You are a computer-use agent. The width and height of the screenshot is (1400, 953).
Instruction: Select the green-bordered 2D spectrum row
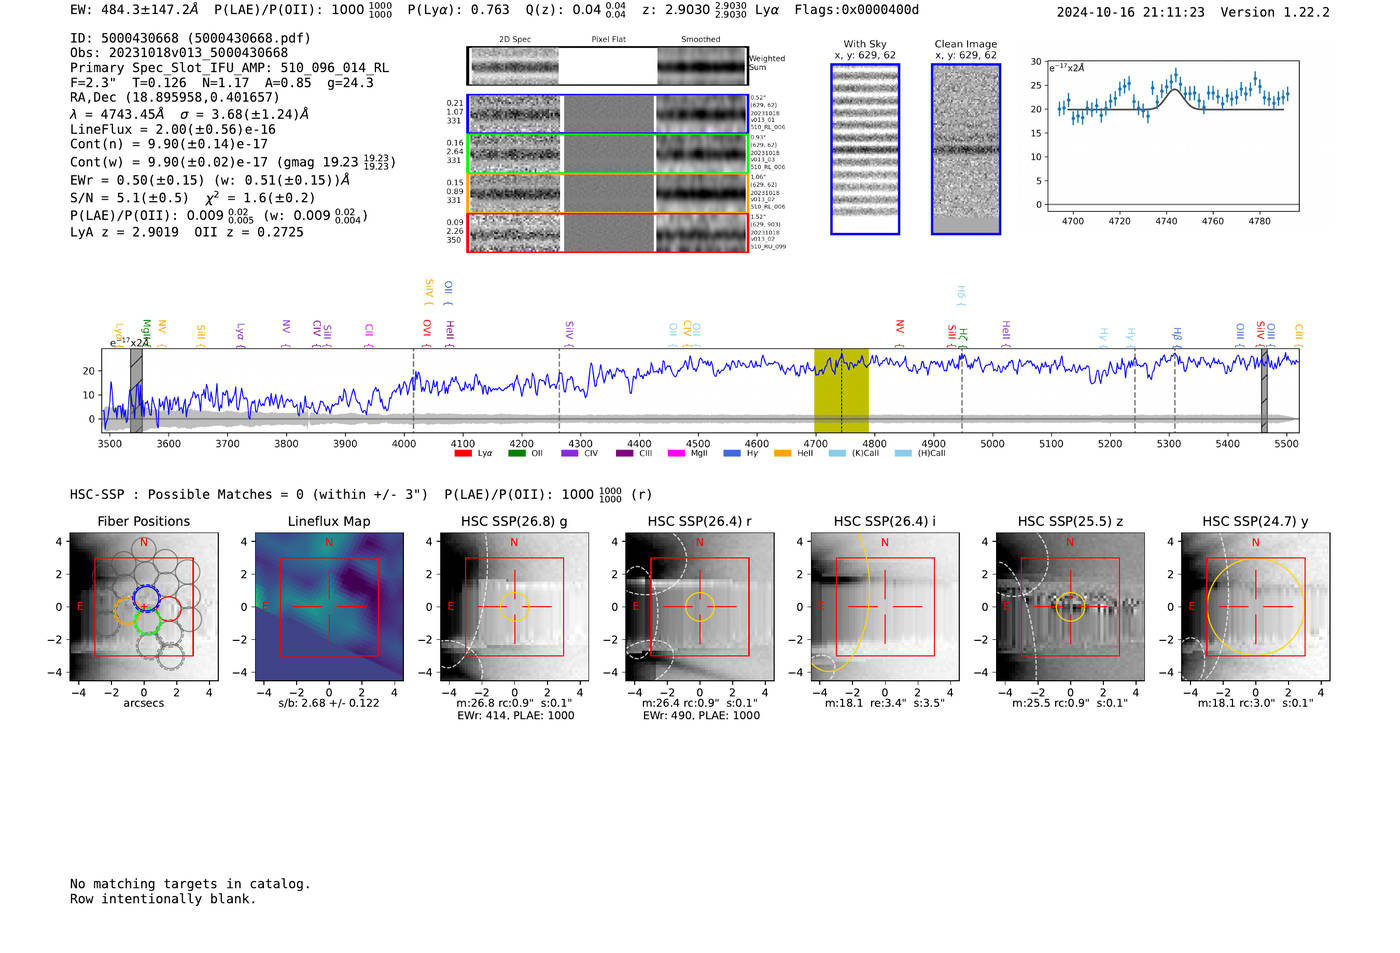(x=608, y=154)
